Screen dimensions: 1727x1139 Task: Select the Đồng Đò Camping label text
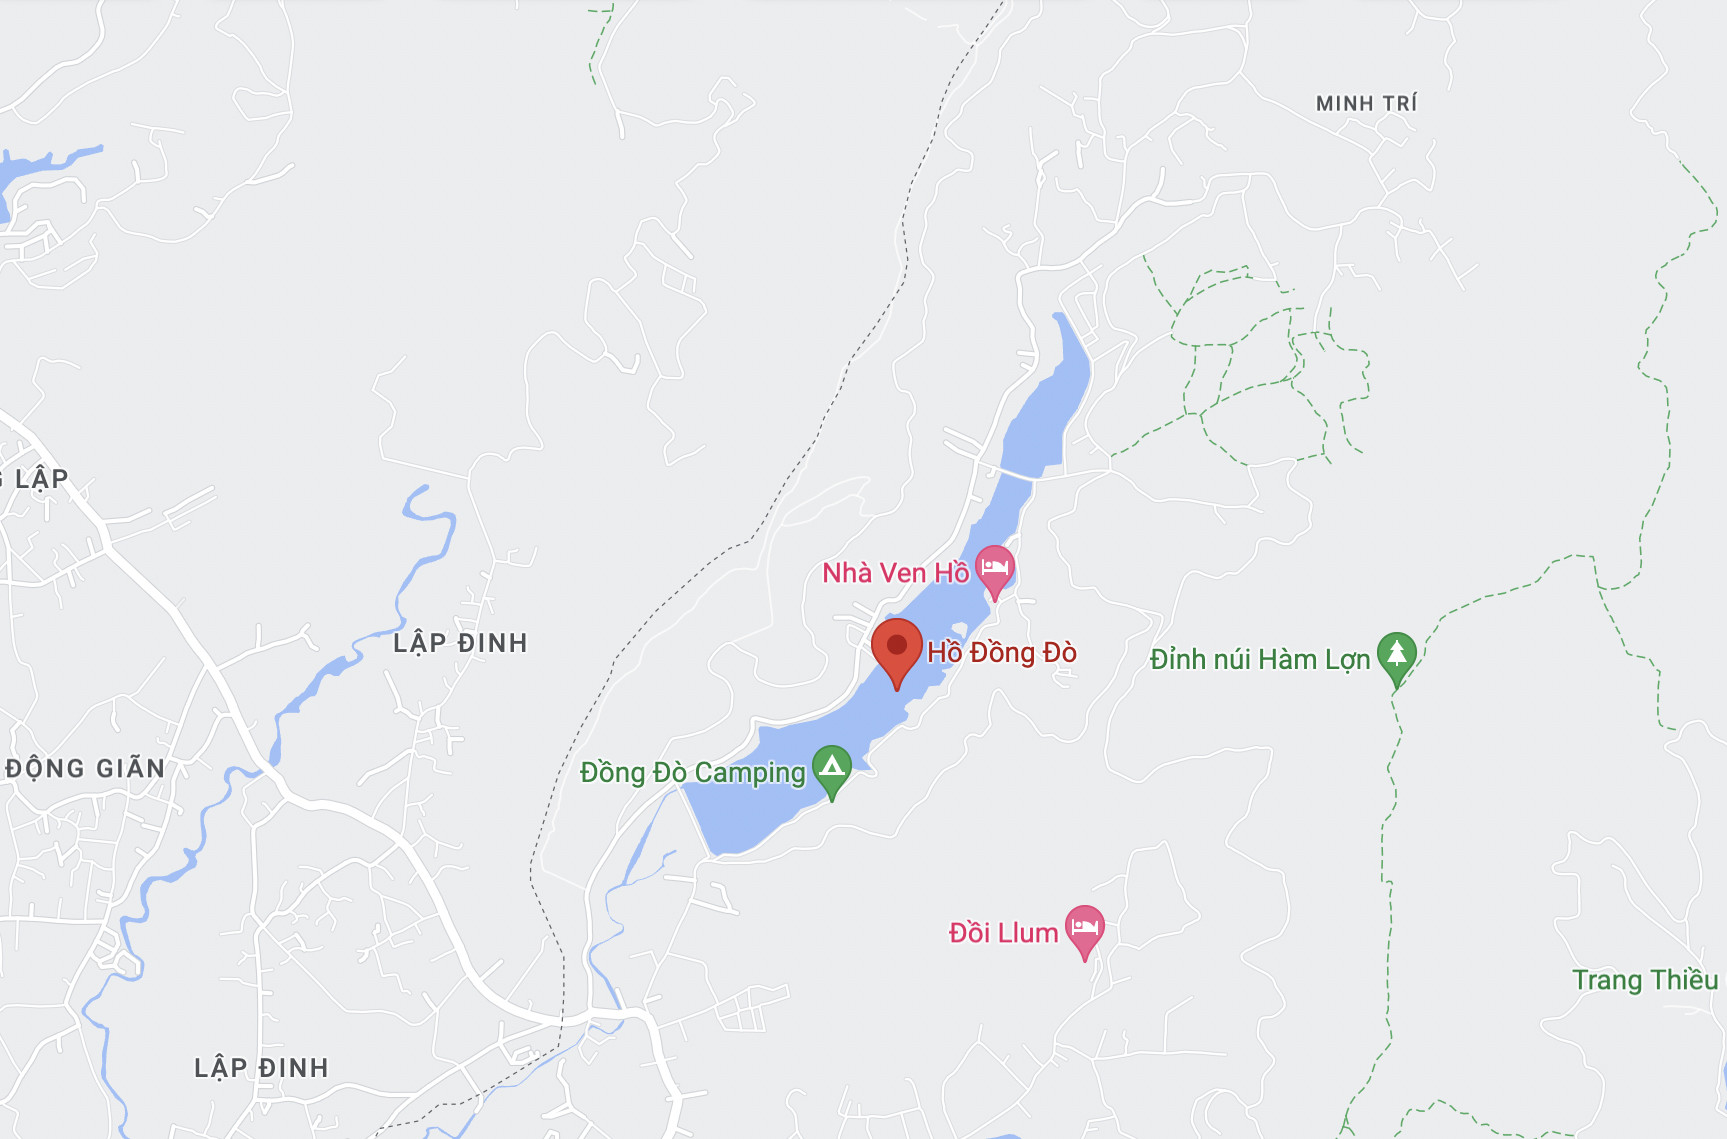693,773
